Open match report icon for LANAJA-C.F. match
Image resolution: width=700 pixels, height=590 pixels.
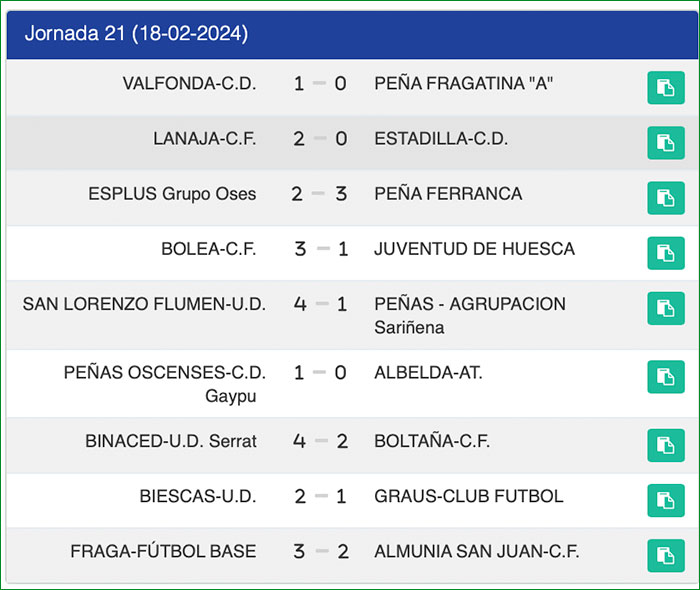coord(665,143)
